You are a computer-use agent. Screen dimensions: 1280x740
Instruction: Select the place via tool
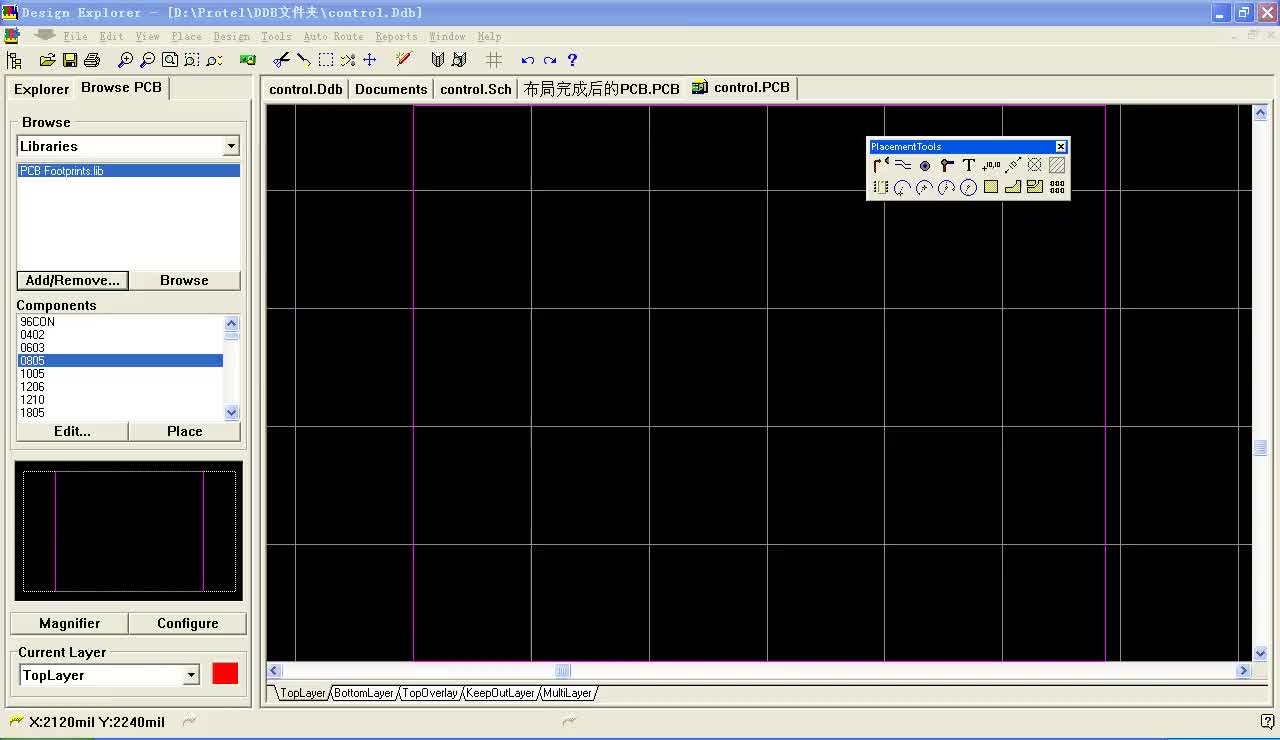click(x=946, y=165)
